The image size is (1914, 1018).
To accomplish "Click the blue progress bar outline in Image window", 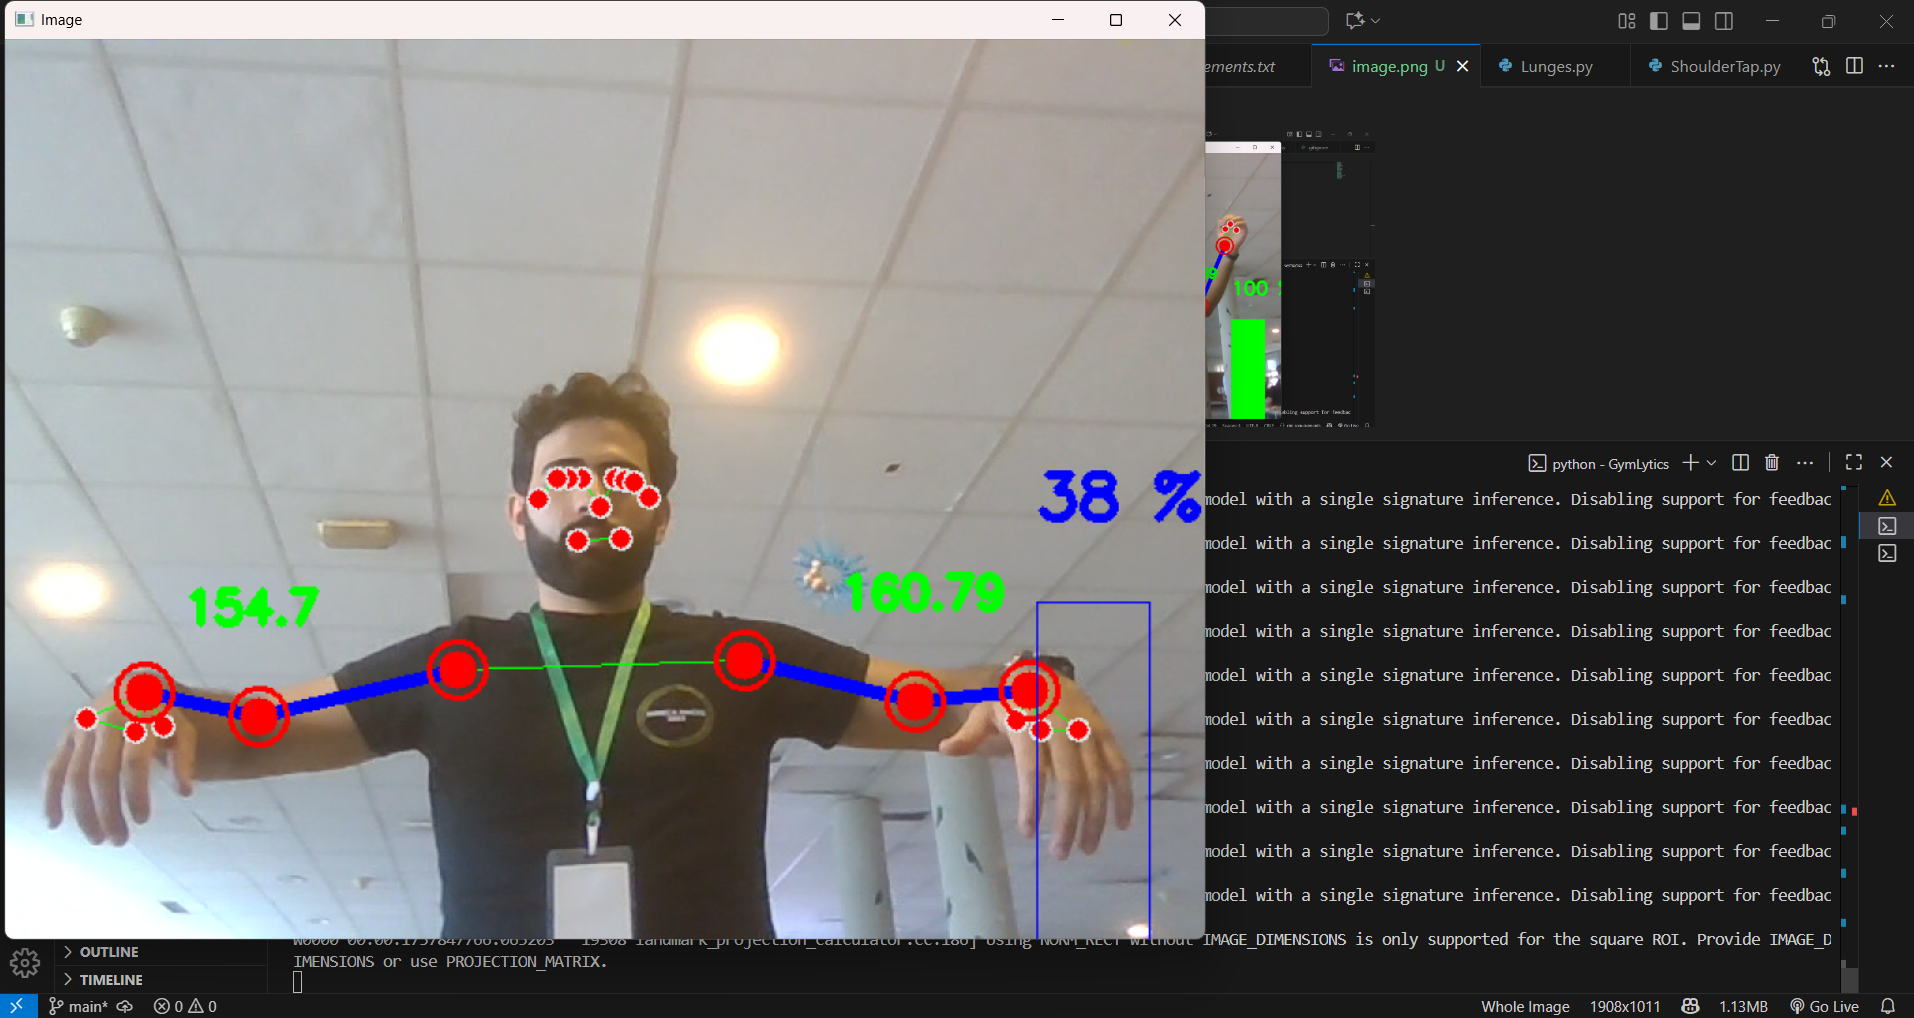I will (x=1093, y=769).
